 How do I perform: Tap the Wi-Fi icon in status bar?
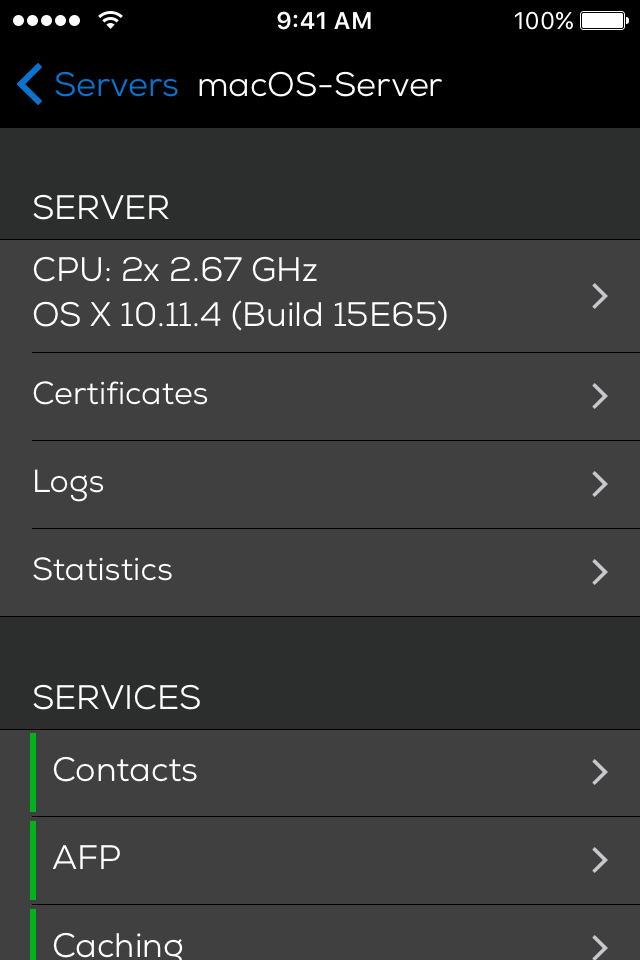(111, 20)
